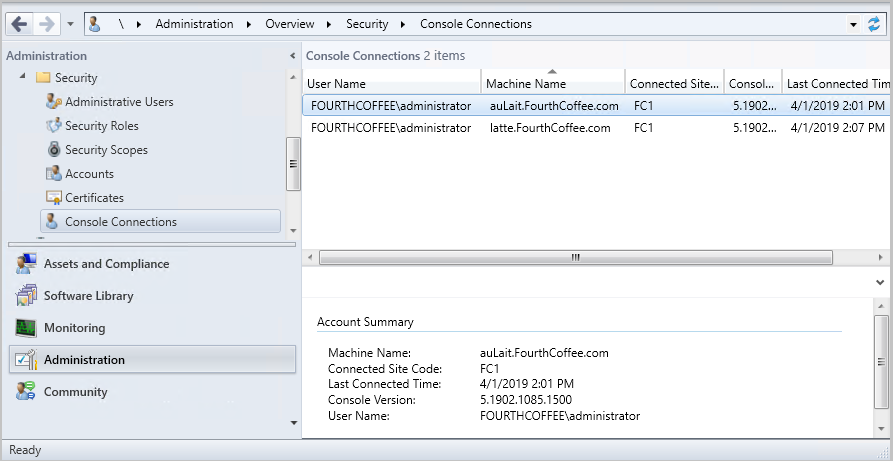Select Security in the breadcrumb path
This screenshot has height=461, width=893.
tap(367, 24)
